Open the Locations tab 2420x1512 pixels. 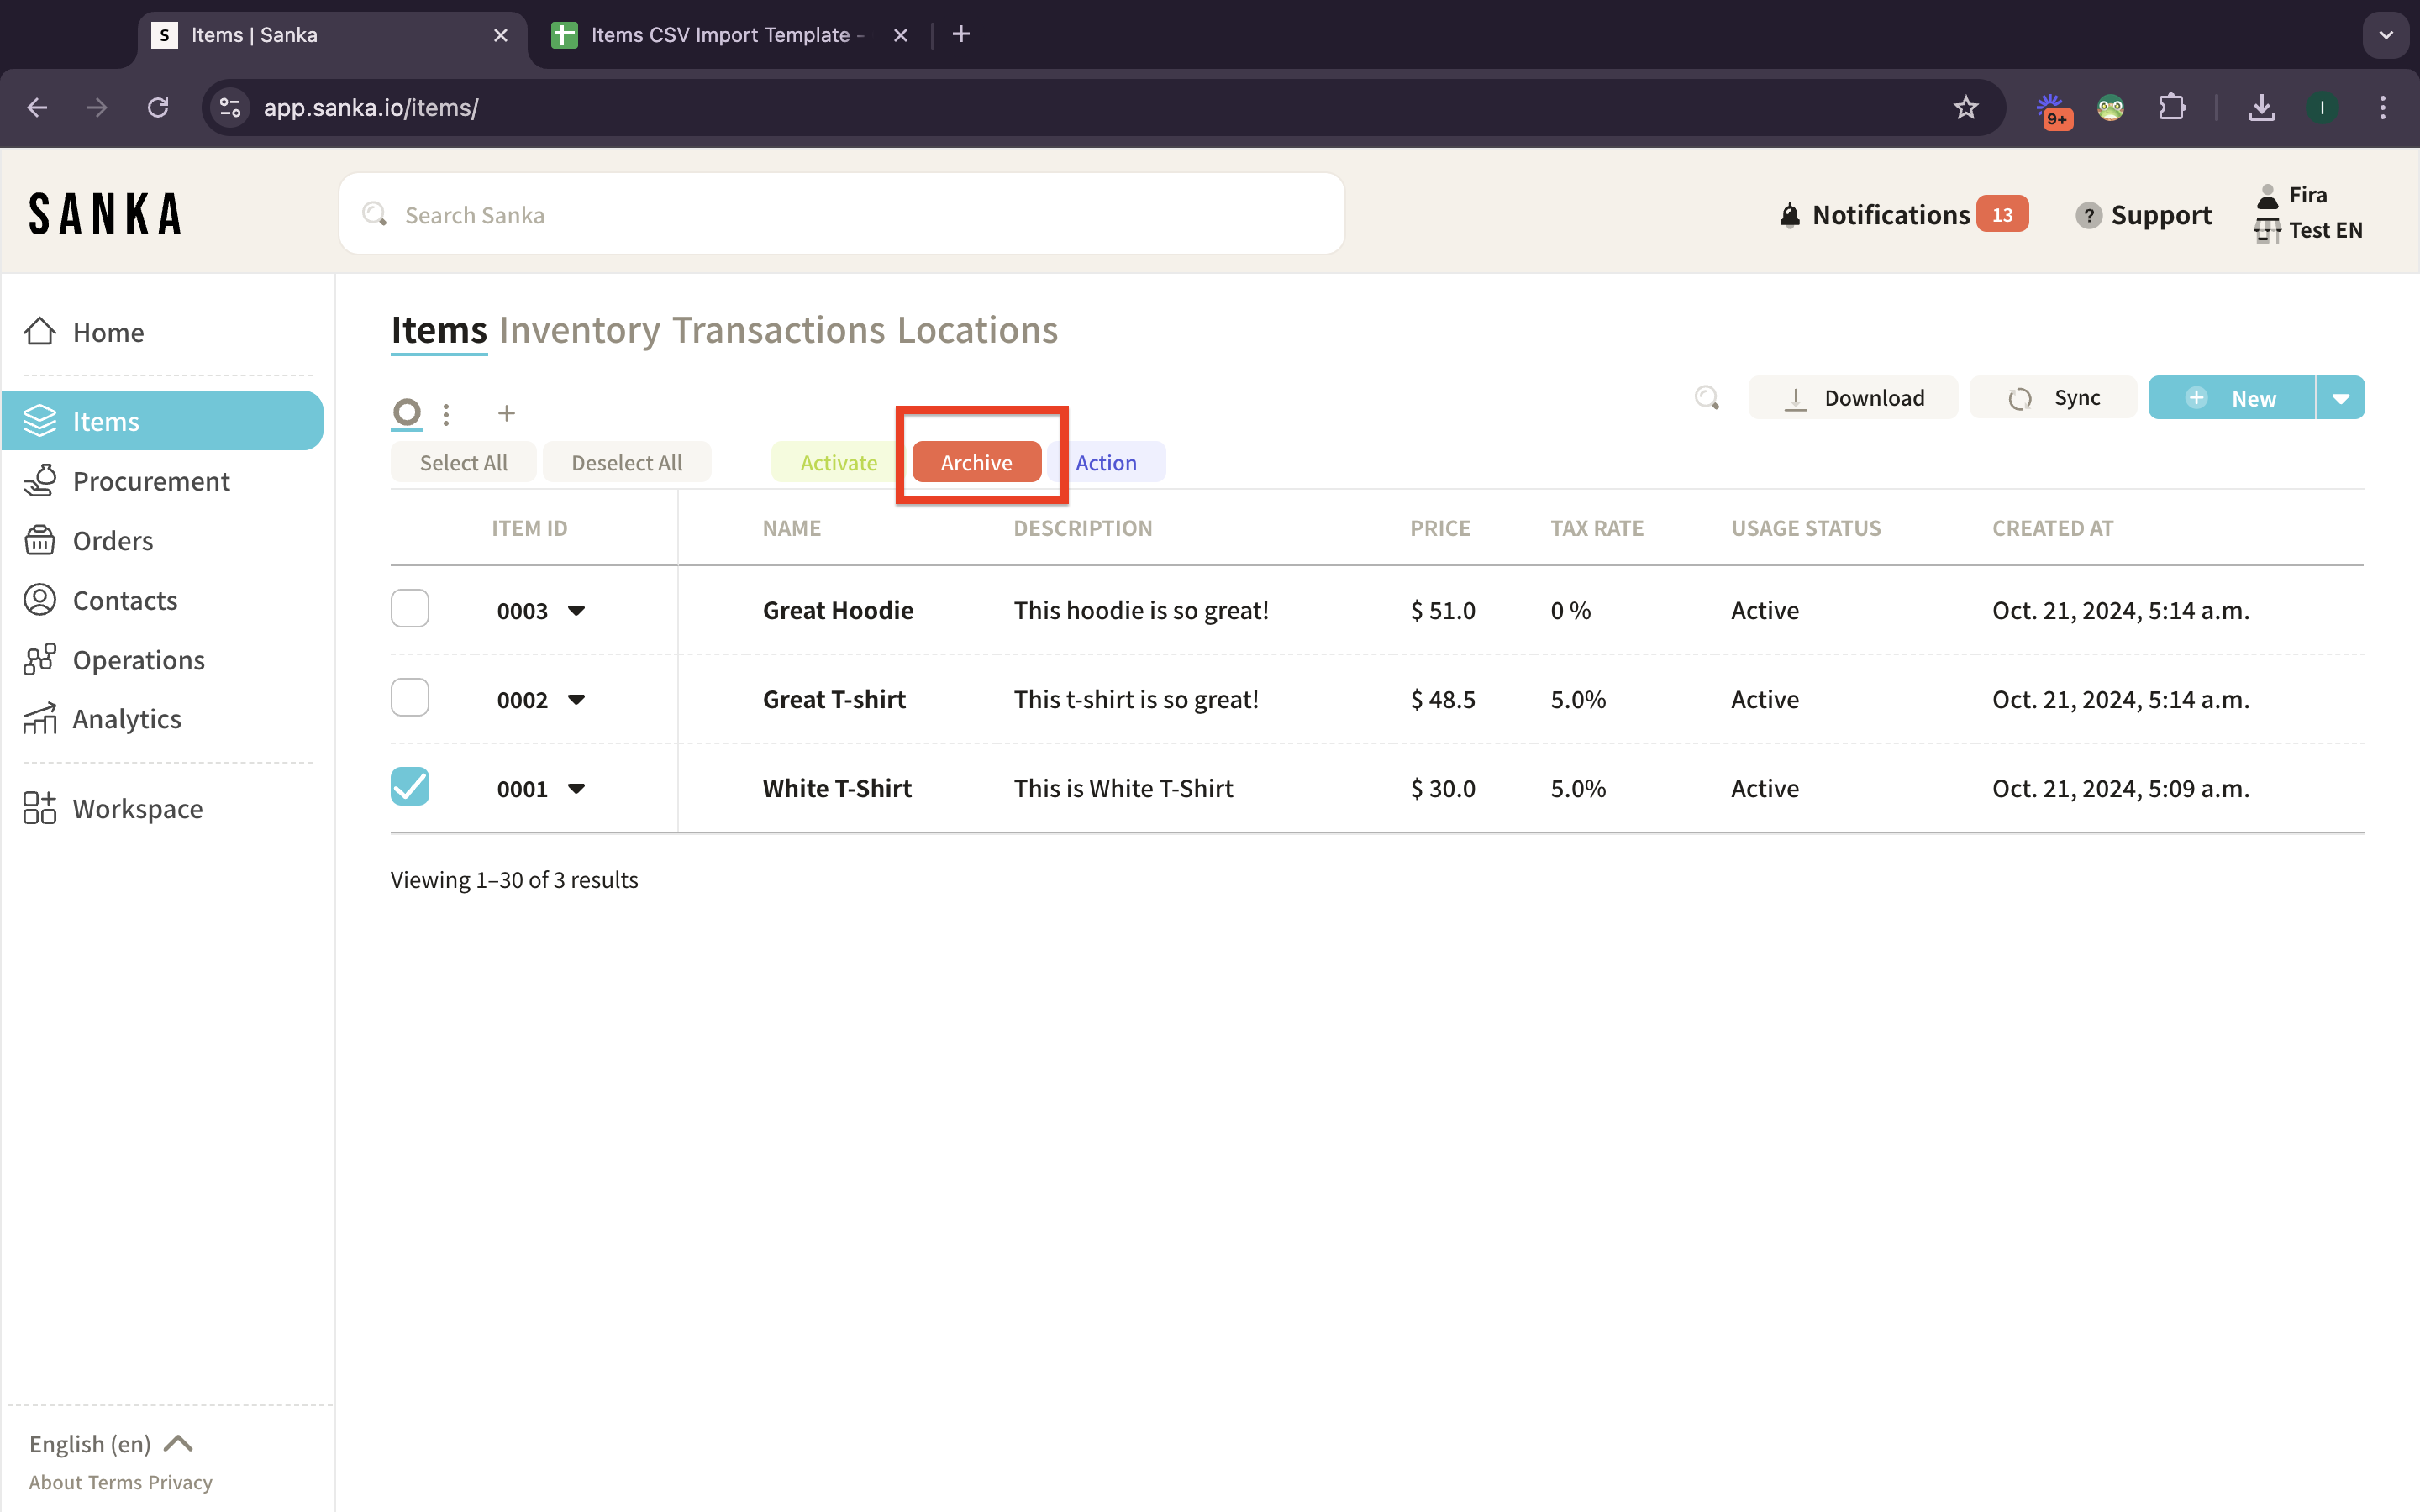click(977, 330)
